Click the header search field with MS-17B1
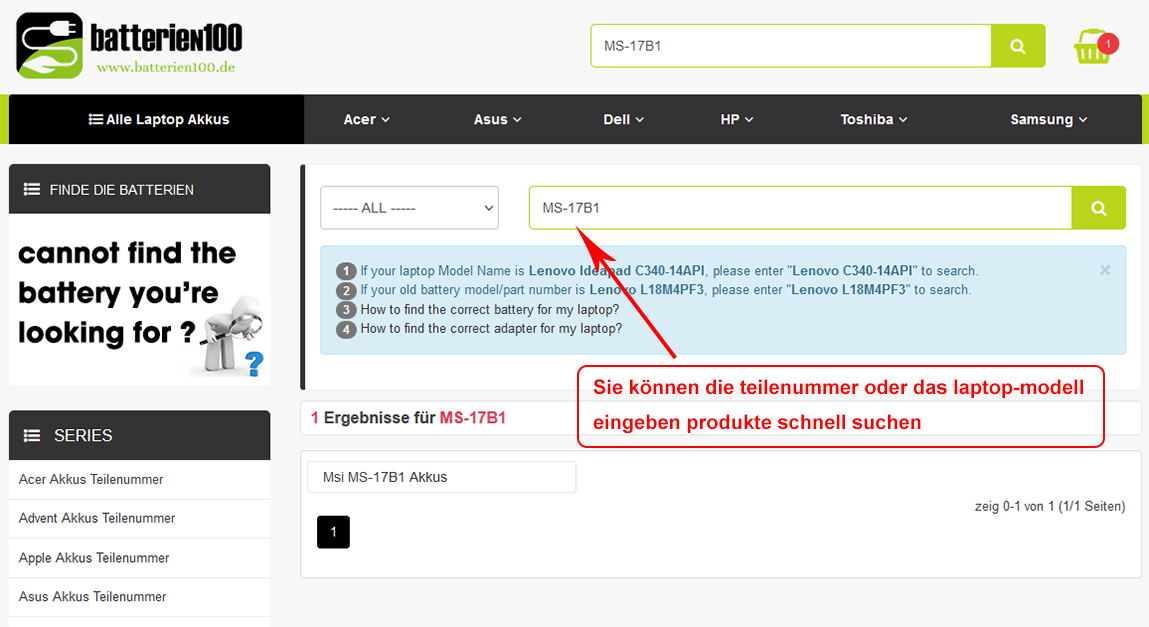This screenshot has height=627, width=1149. pos(791,46)
